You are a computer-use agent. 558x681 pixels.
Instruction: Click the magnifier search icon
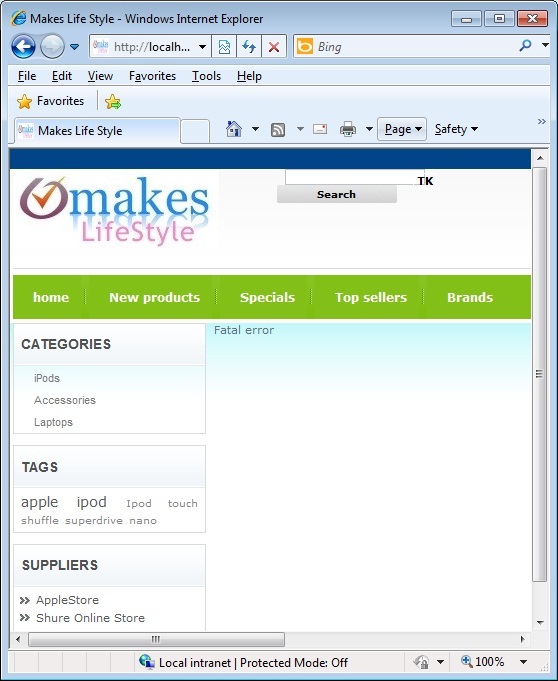pyautogui.click(x=525, y=45)
